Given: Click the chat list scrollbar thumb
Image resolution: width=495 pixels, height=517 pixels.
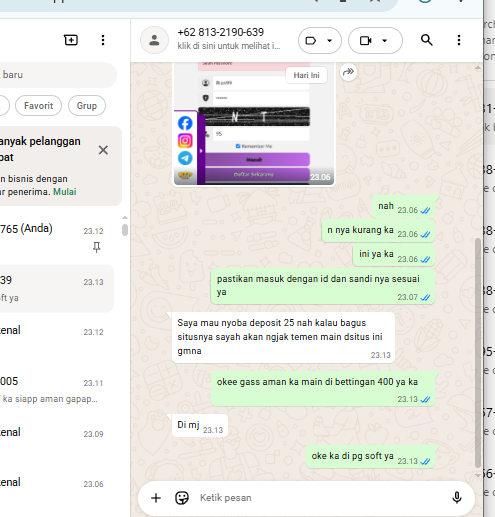Looking at the screenshot, I should coord(125,230).
